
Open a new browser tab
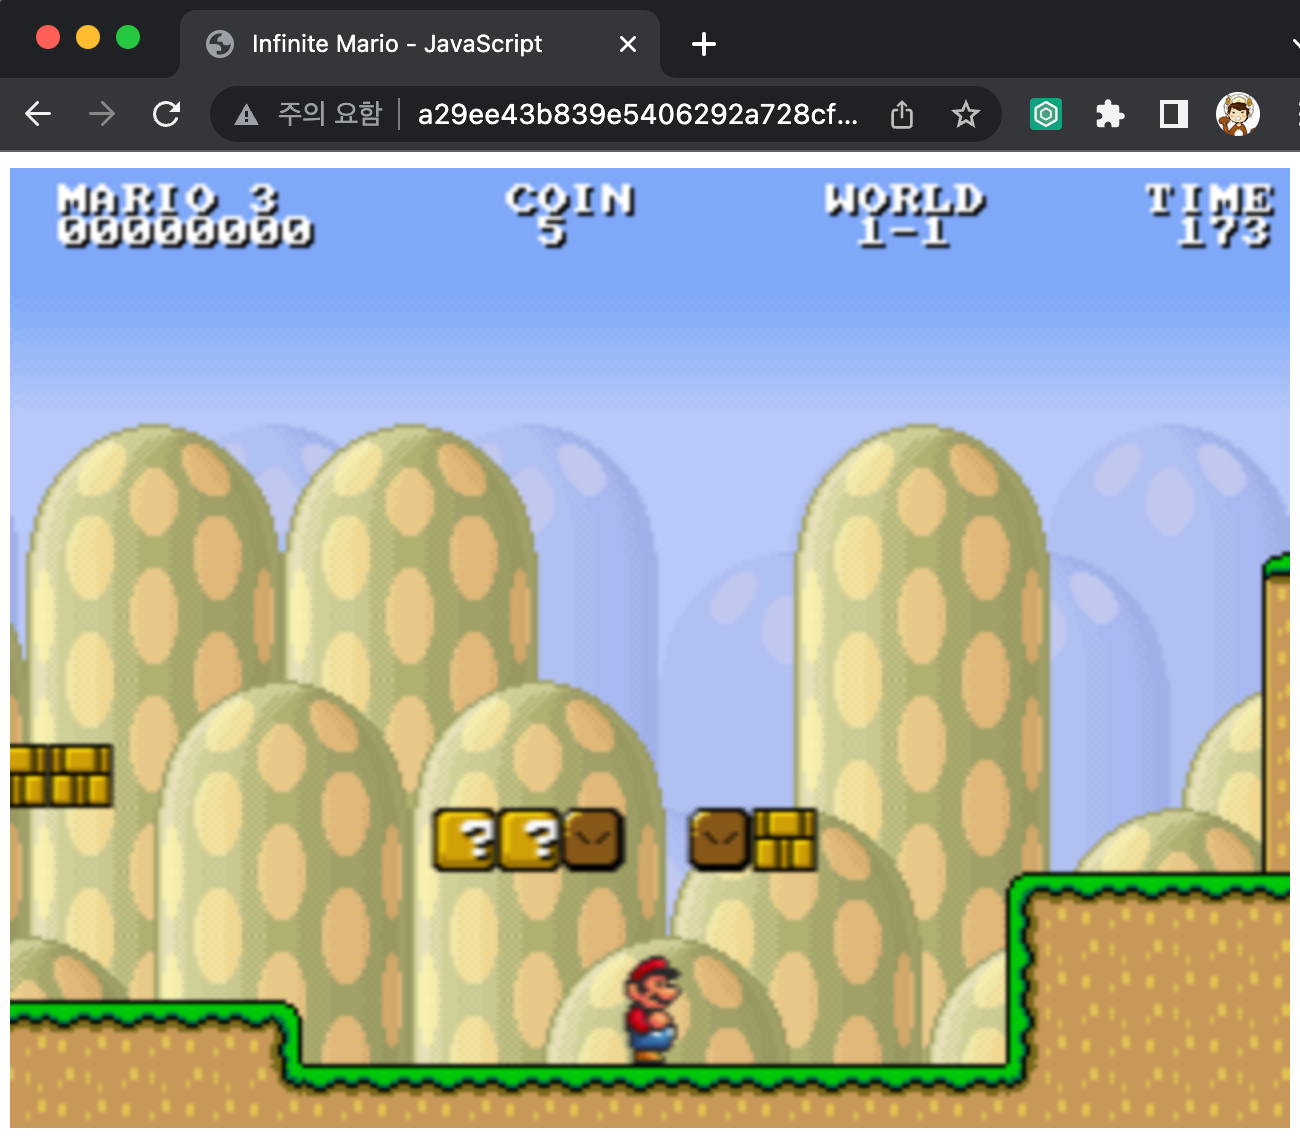[x=704, y=44]
